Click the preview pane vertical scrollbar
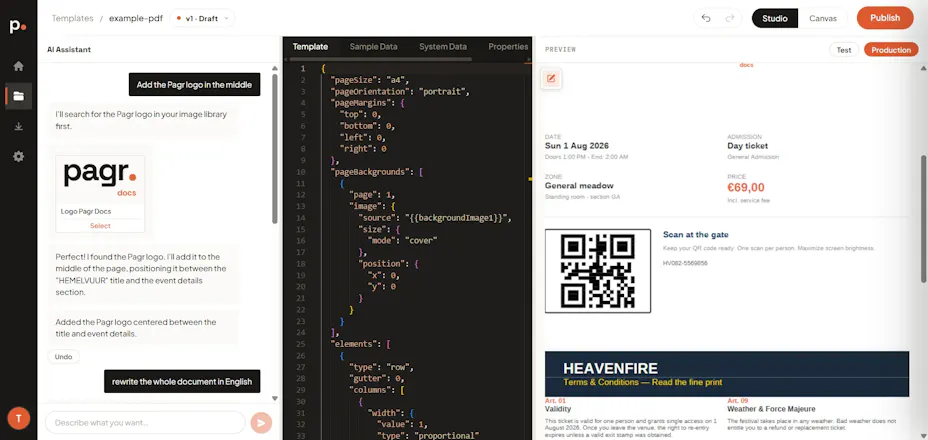 point(923,219)
